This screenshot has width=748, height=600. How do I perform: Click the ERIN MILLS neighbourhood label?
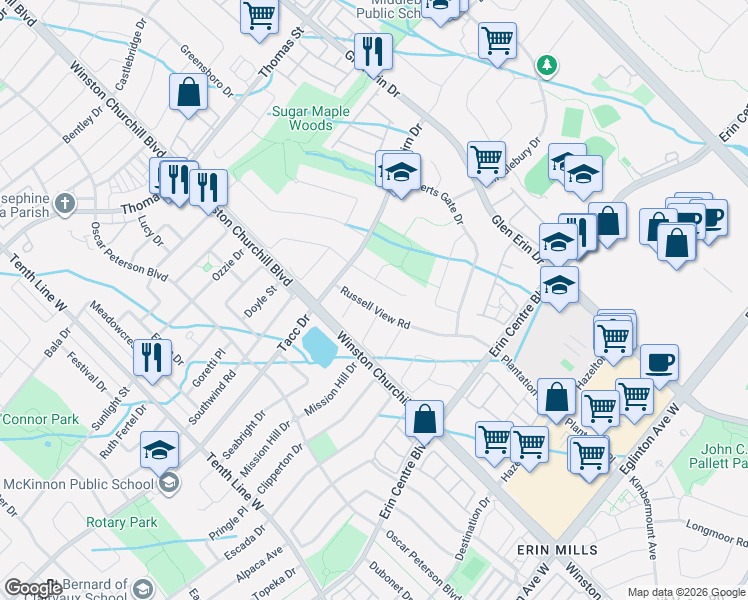(x=558, y=550)
